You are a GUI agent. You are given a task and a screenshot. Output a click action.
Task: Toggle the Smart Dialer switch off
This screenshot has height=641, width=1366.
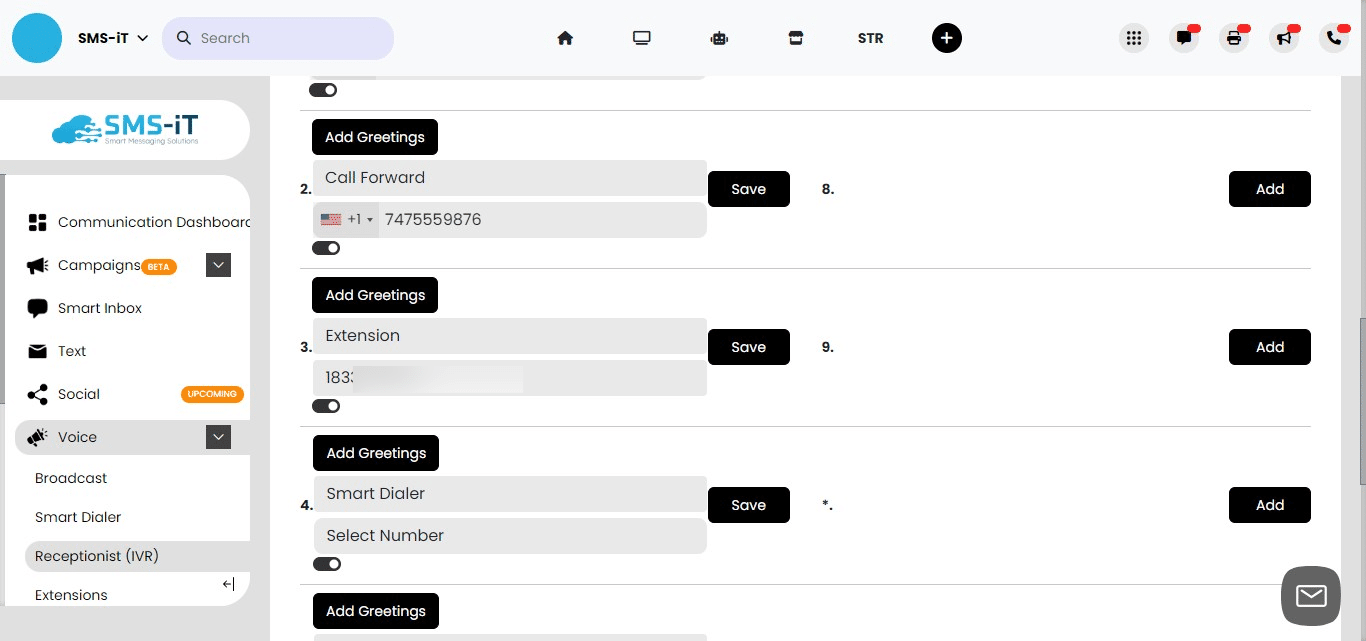(326, 563)
